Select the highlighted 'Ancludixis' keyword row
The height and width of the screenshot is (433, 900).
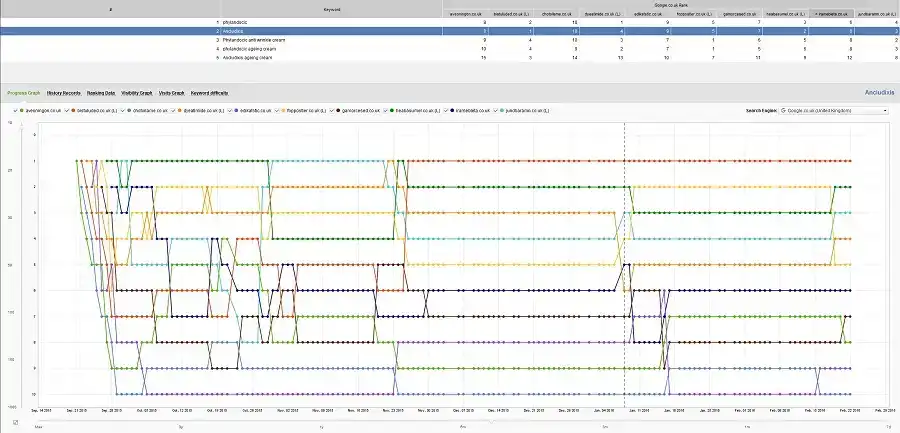[450, 31]
